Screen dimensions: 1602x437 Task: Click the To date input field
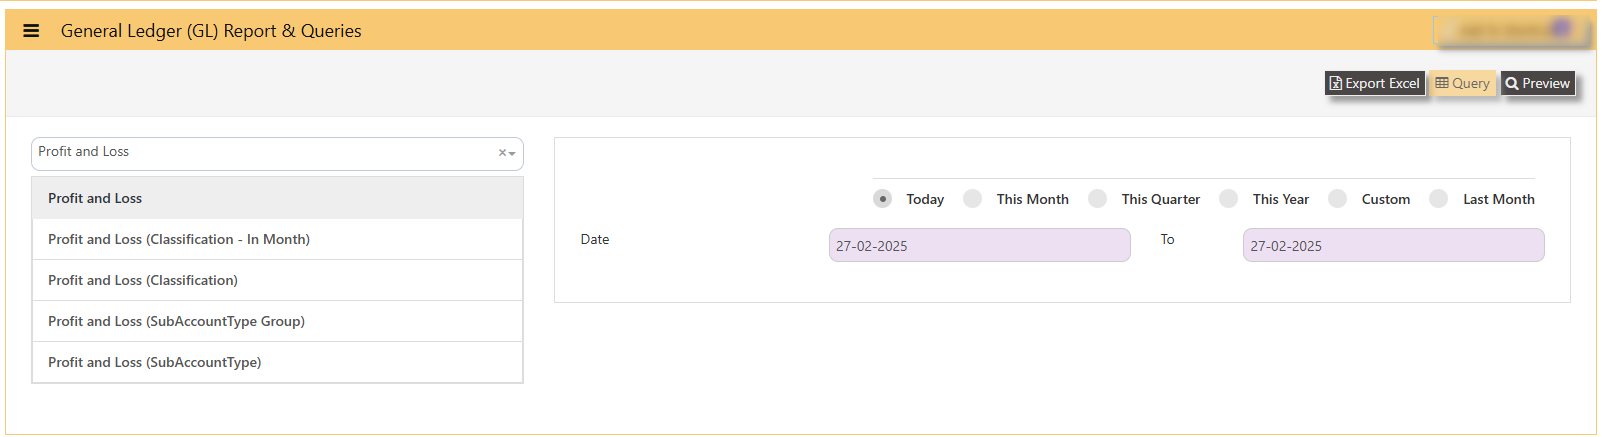1393,245
